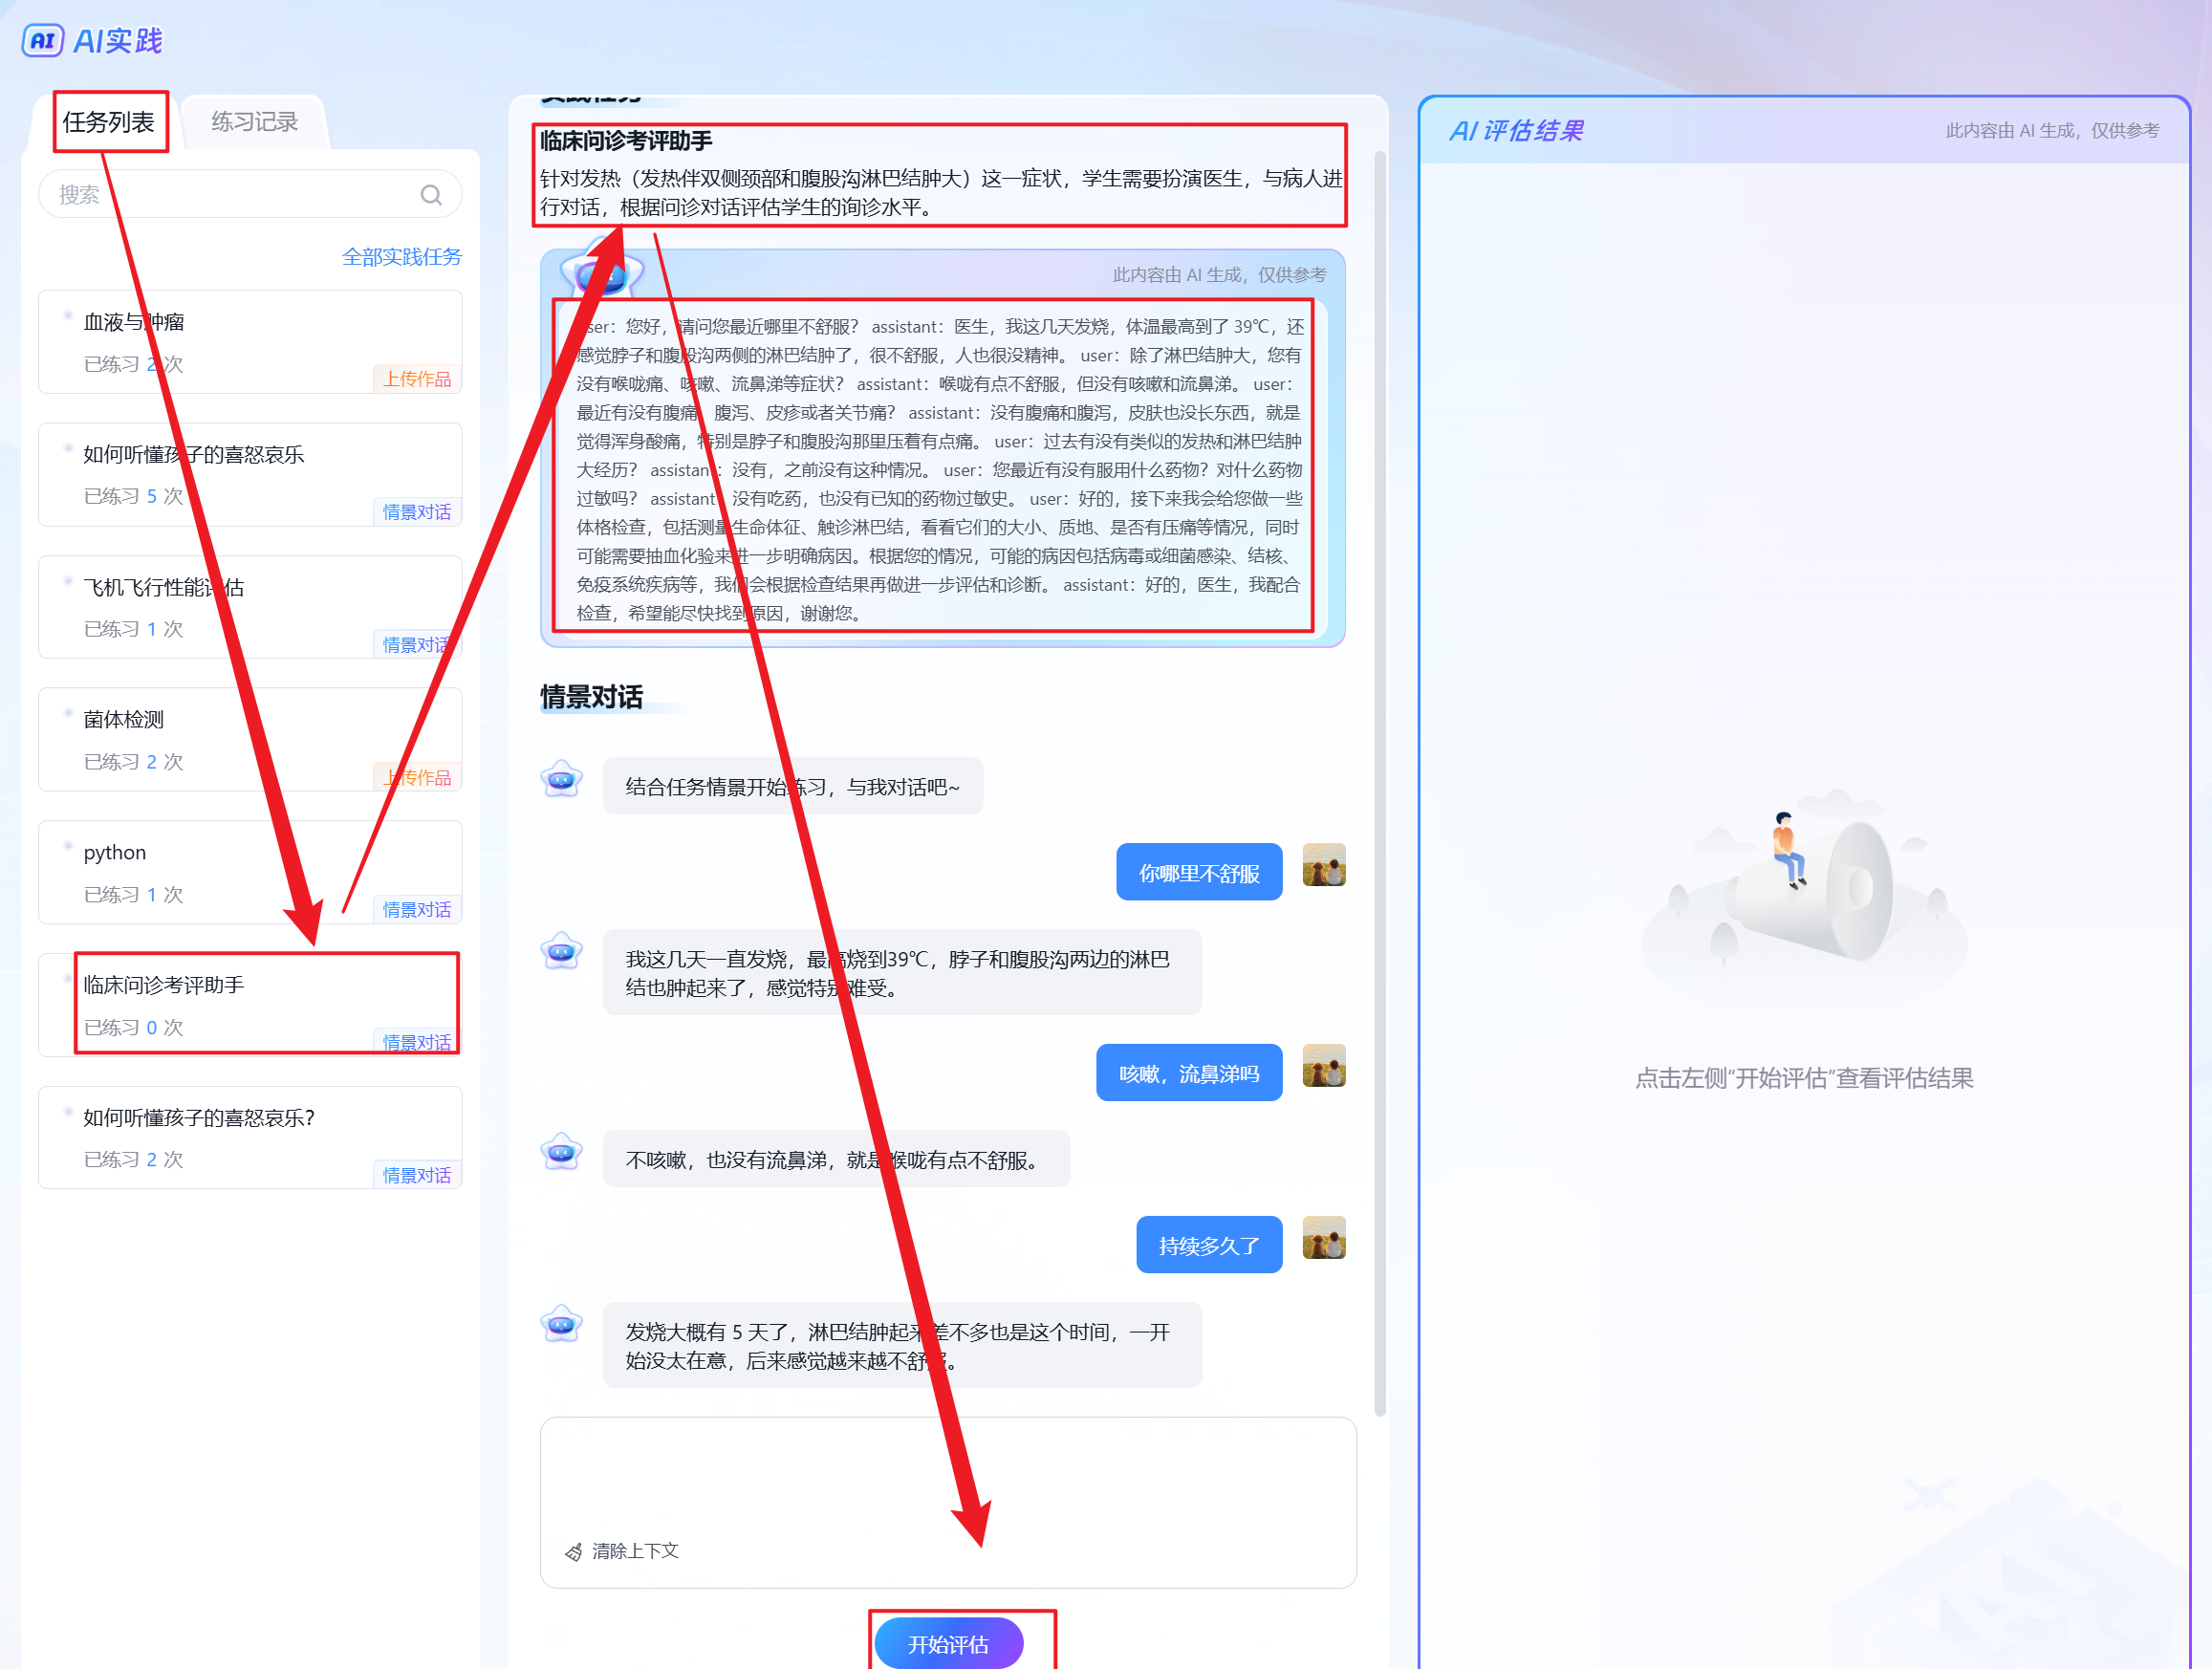Click the broom icon beside 清除上下文
This screenshot has height=1669, width=2212.
point(573,1552)
